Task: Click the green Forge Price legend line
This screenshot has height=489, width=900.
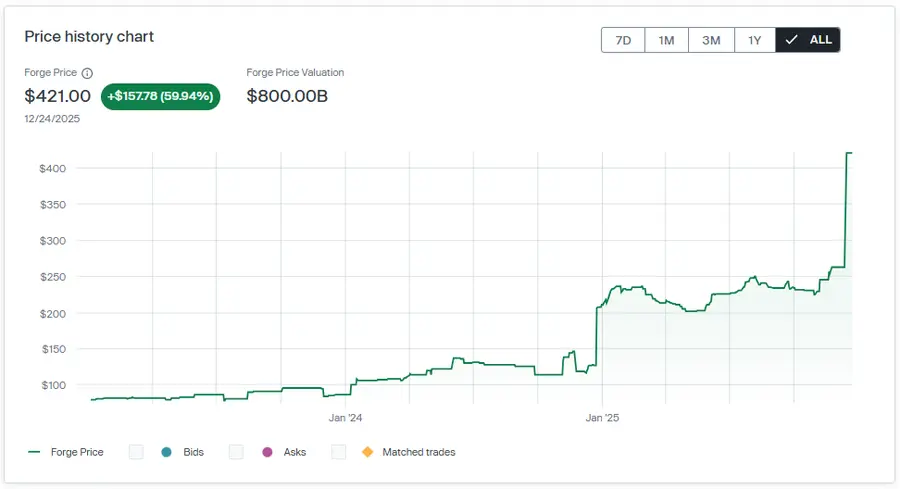Action: pyautogui.click(x=34, y=452)
